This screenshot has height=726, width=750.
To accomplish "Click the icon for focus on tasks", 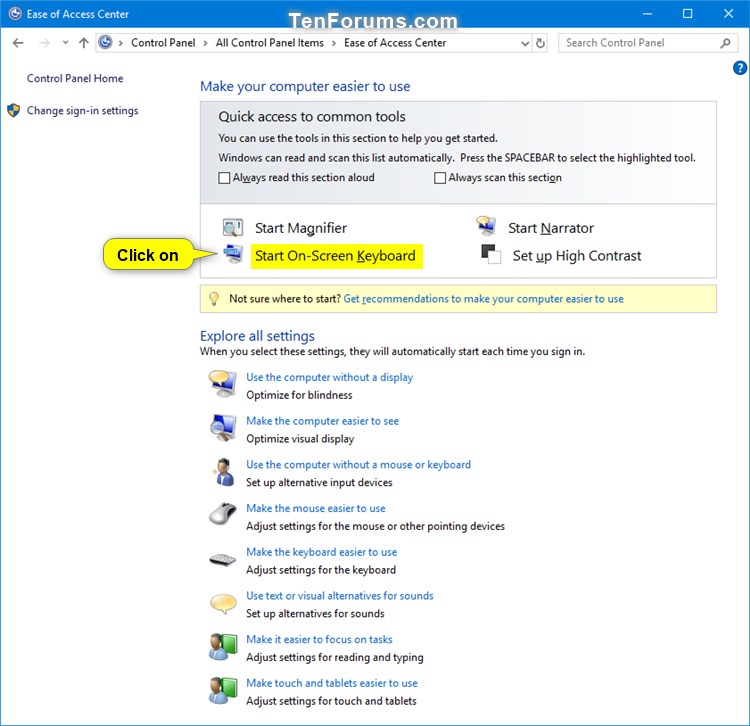I will (x=223, y=647).
